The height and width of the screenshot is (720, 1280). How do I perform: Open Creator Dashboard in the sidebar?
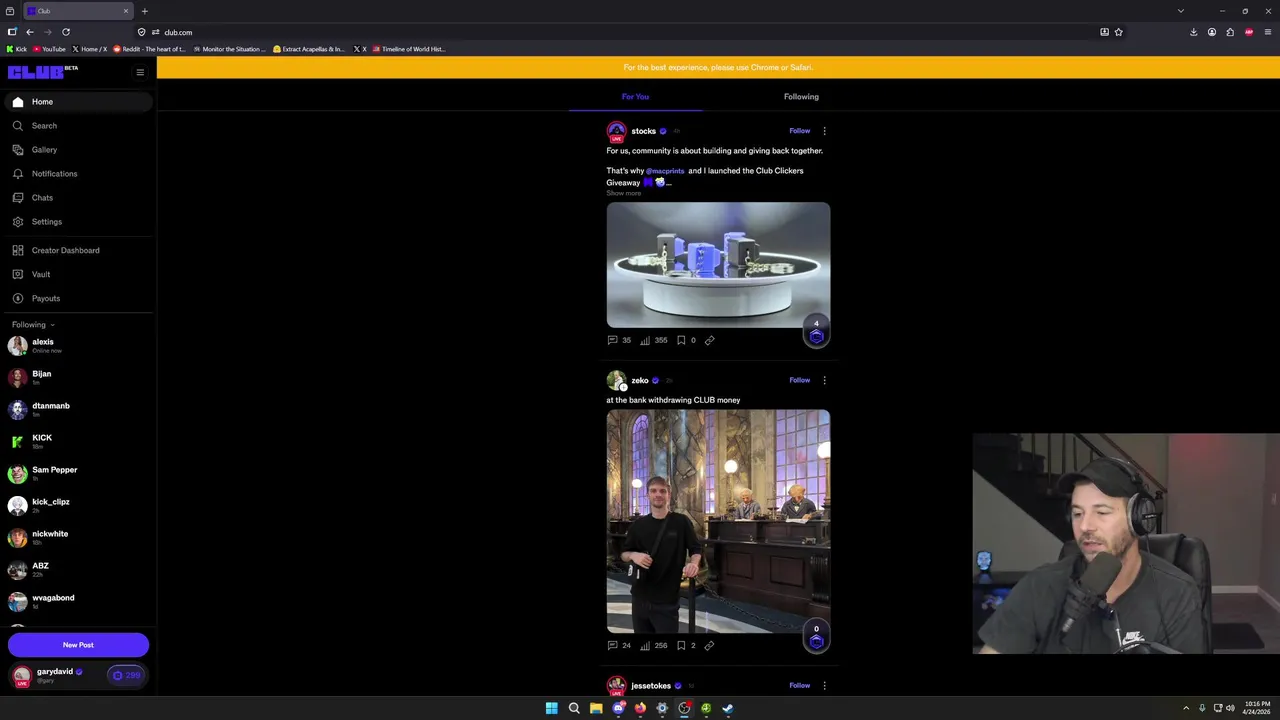pyautogui.click(x=77, y=250)
